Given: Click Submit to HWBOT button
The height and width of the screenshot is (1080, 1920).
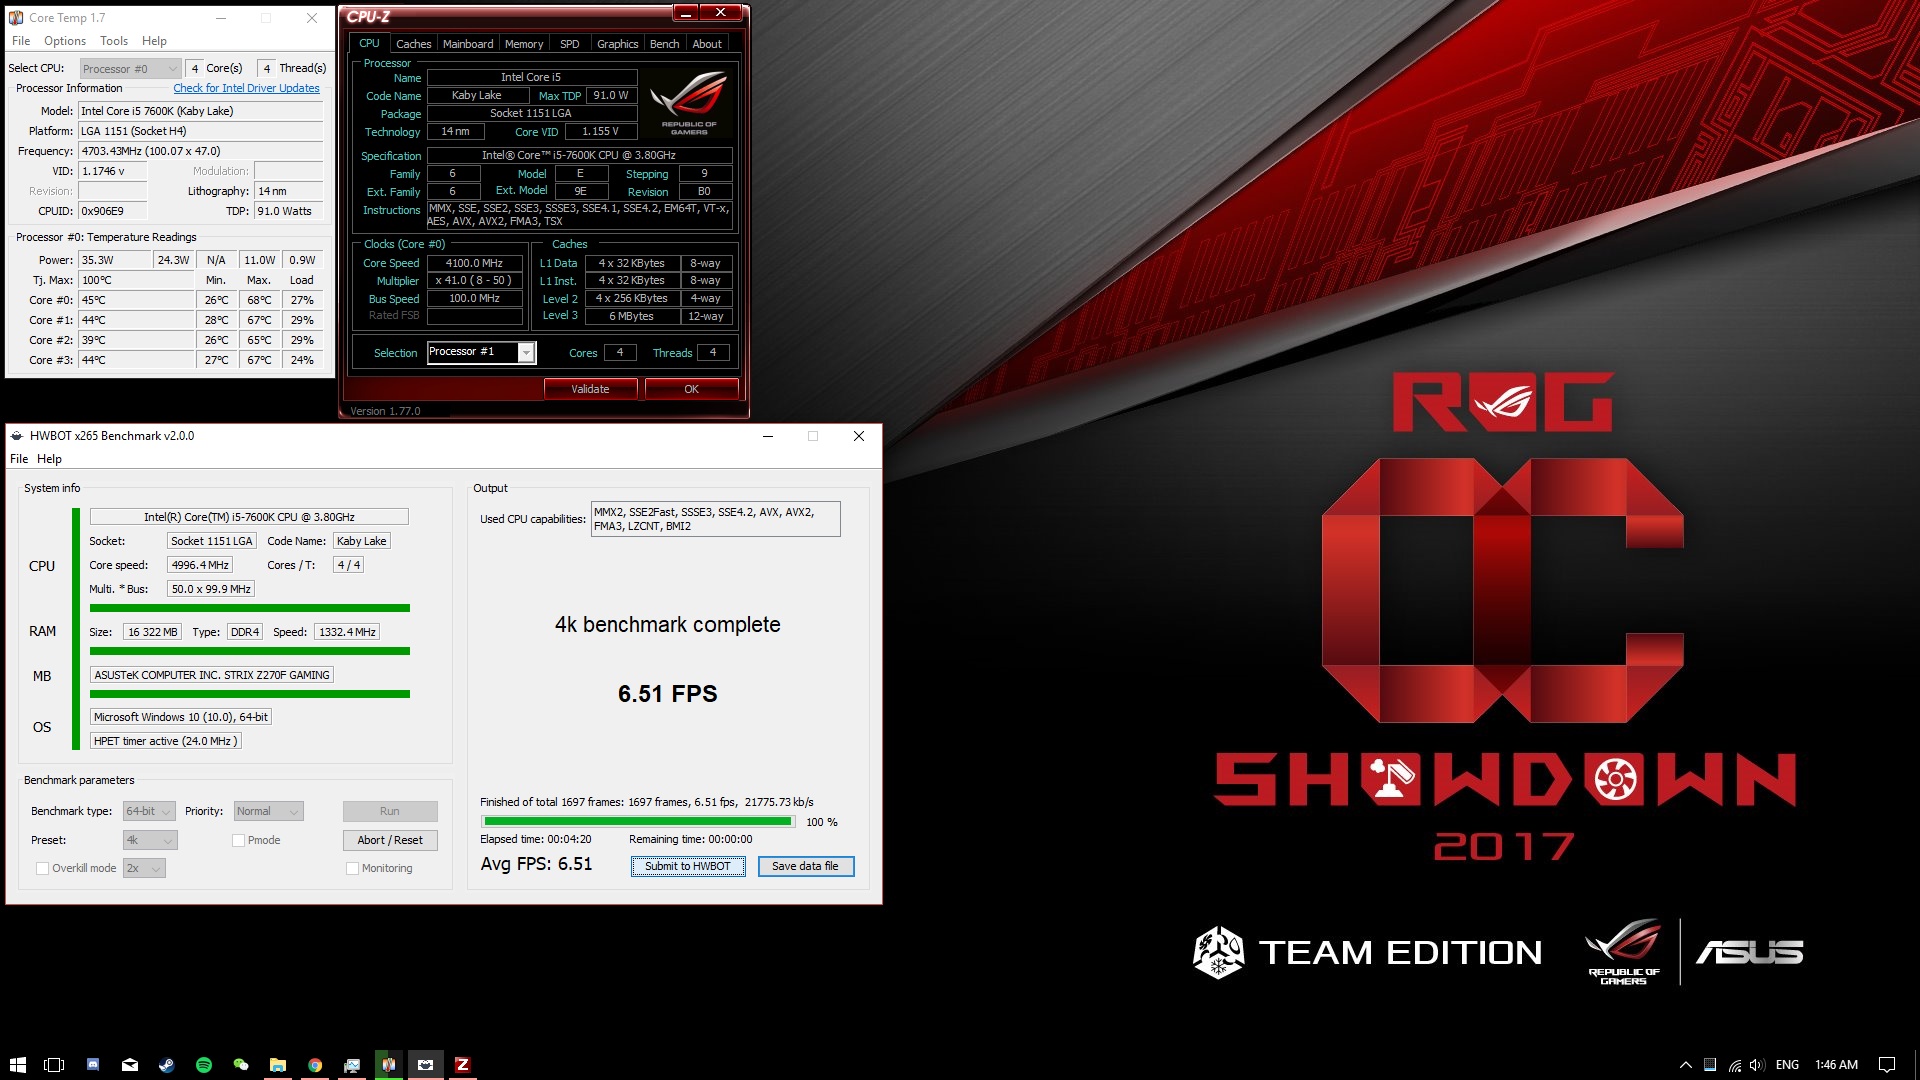Looking at the screenshot, I should 688,866.
